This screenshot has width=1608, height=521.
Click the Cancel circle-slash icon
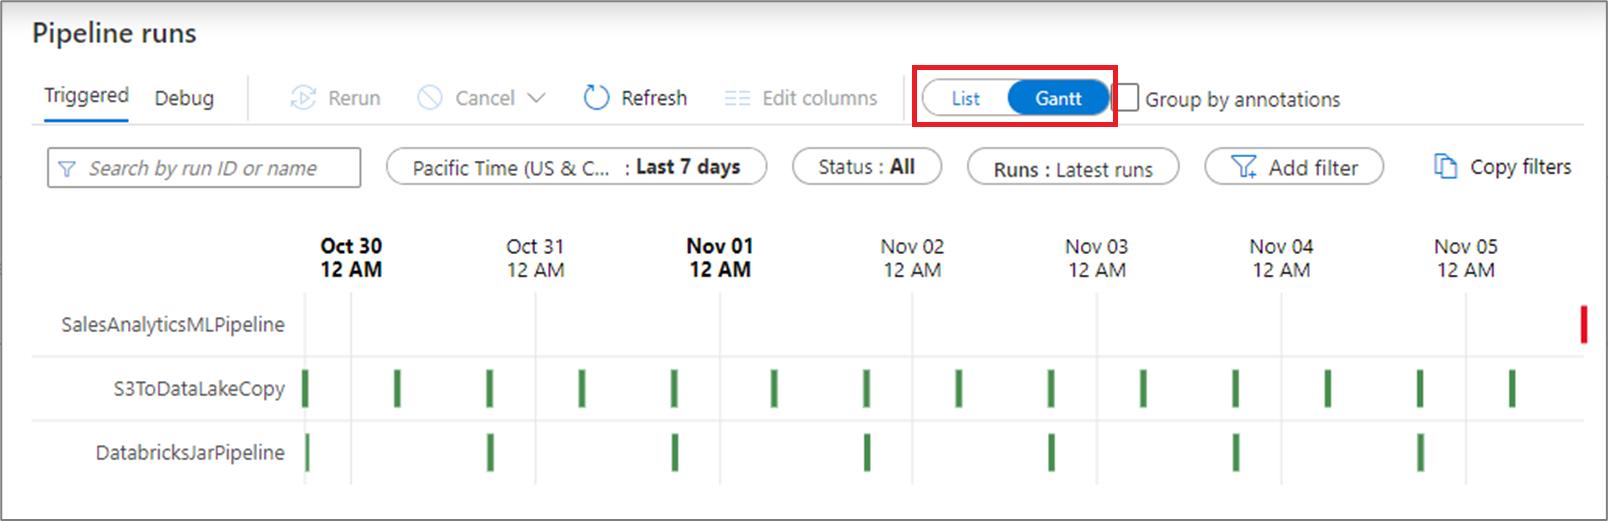click(430, 98)
